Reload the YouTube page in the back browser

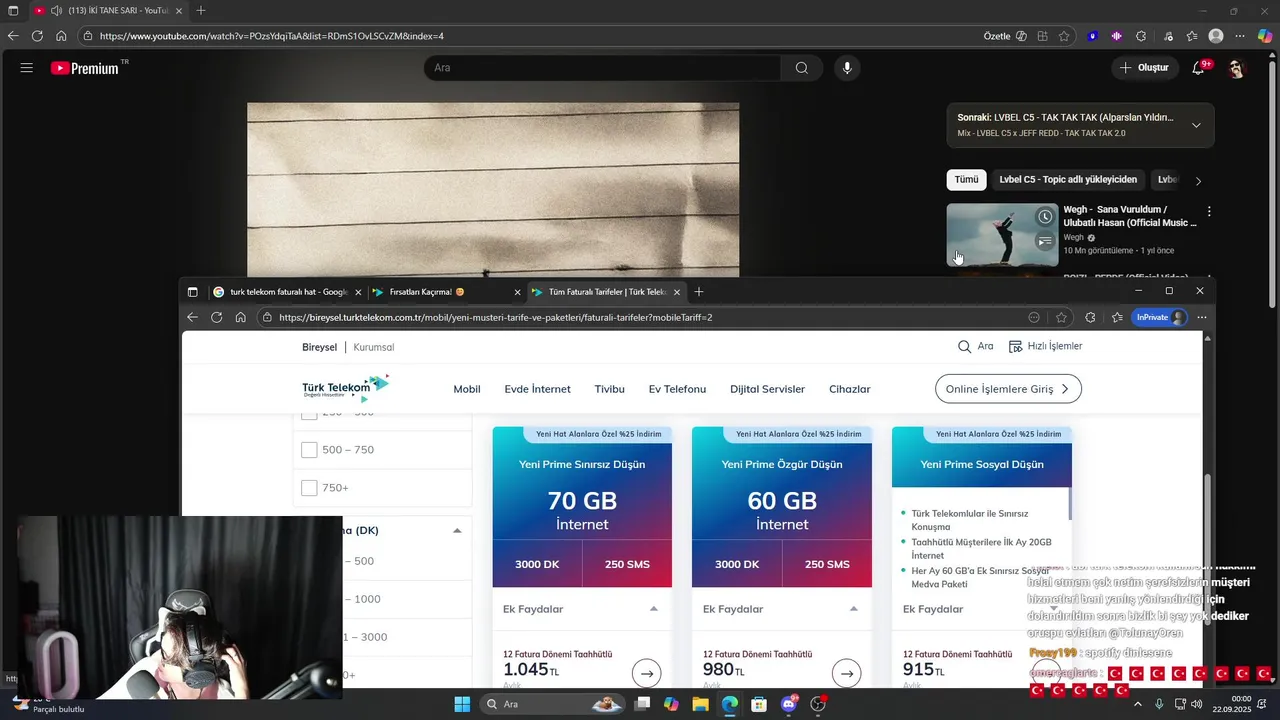pyautogui.click(x=37, y=36)
